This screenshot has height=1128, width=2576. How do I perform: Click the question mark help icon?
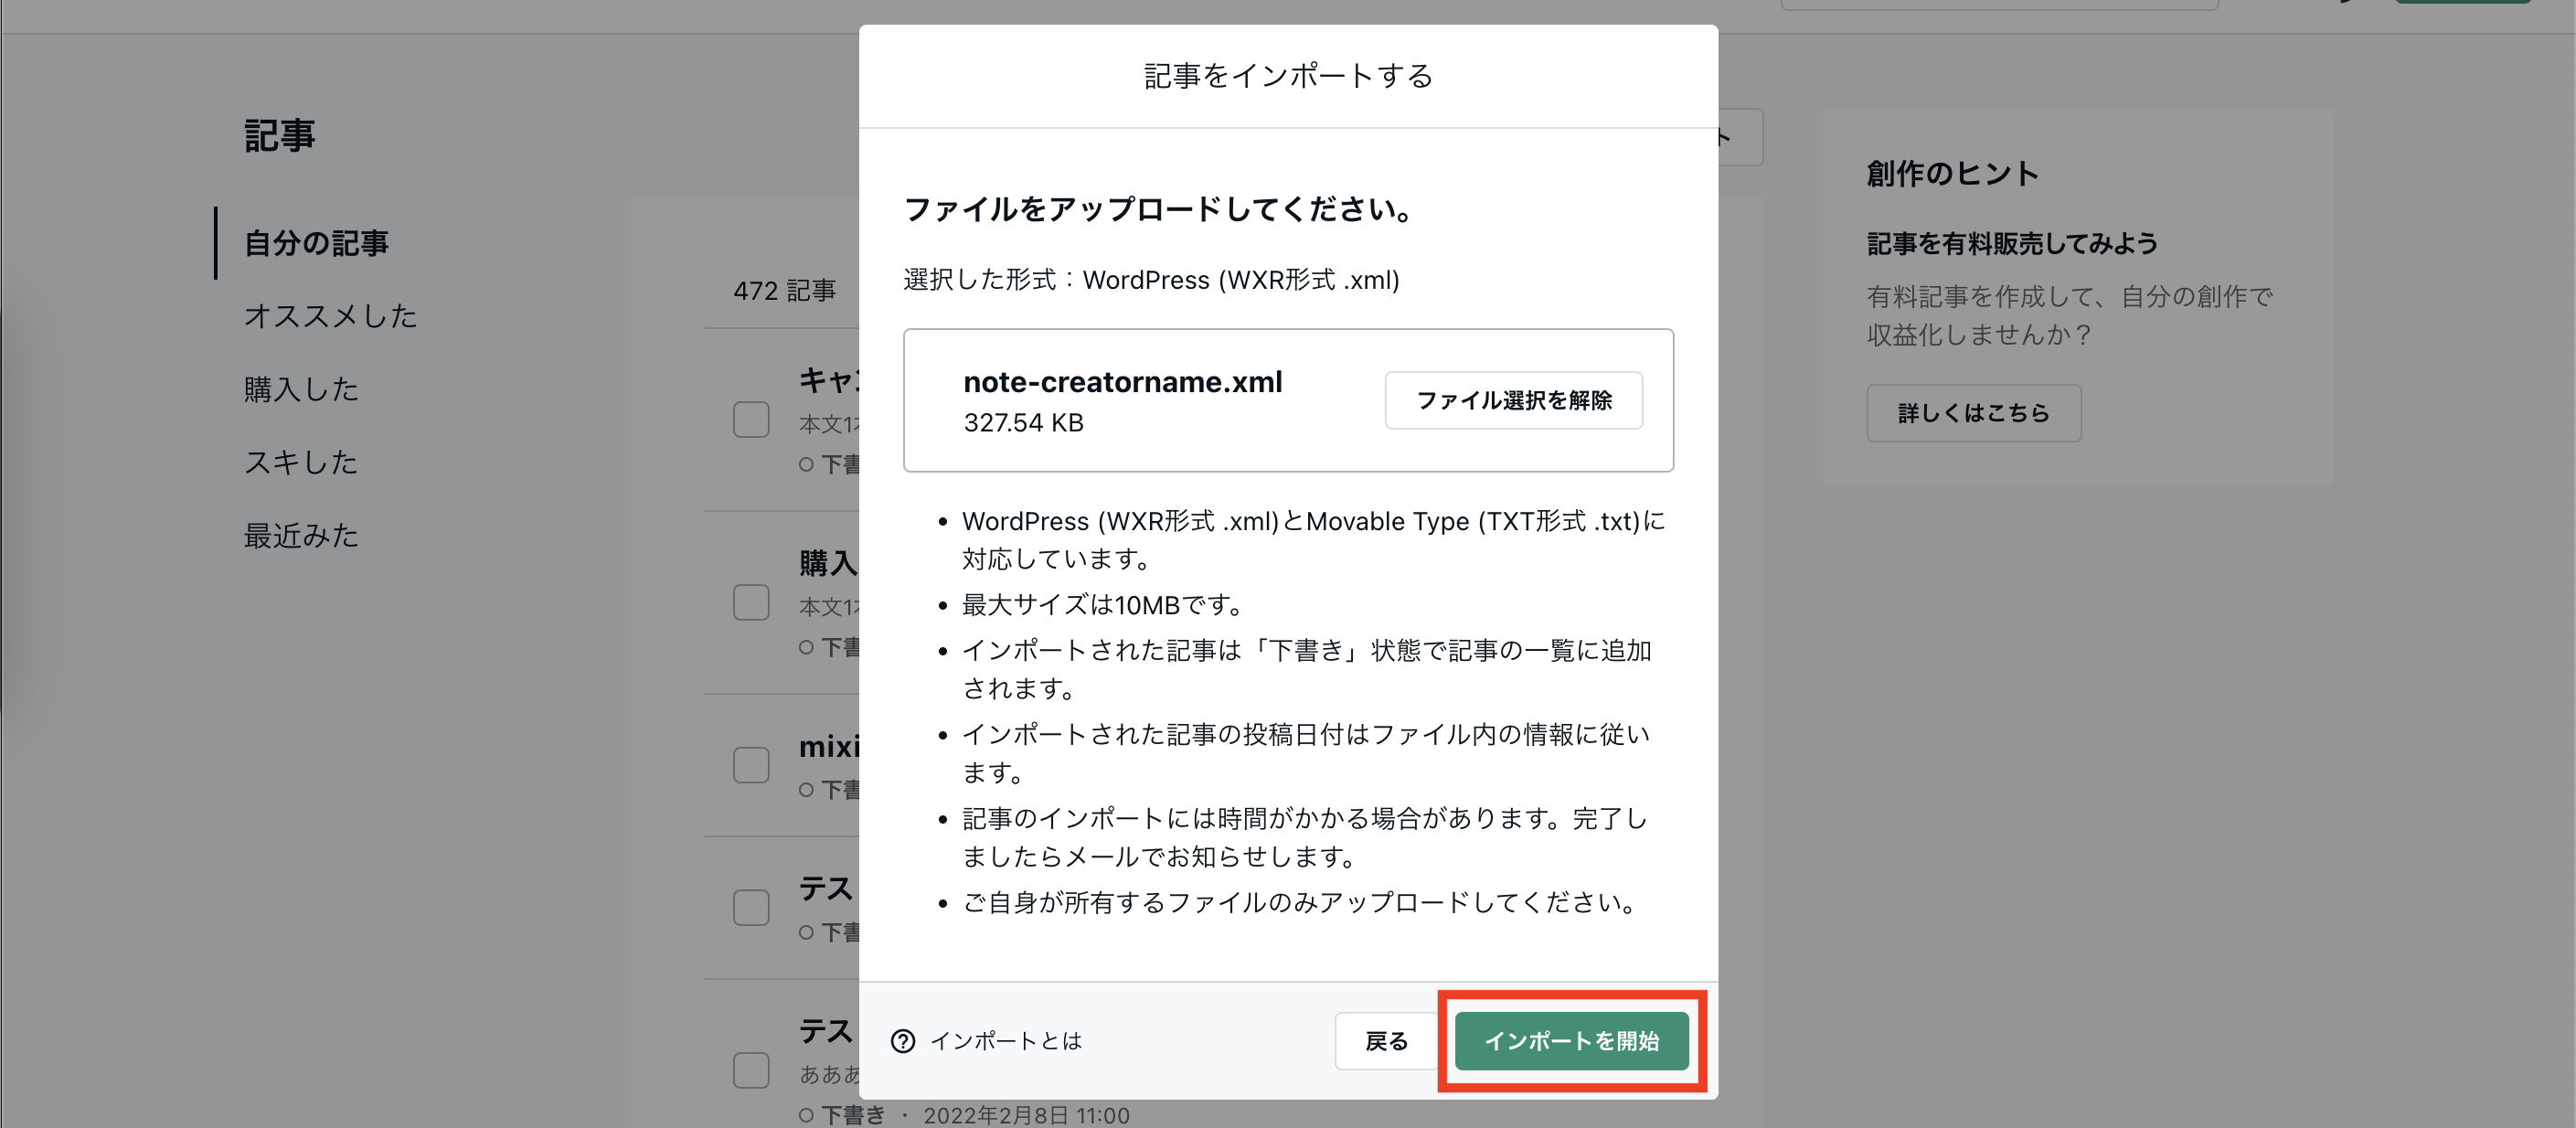pyautogui.click(x=902, y=1041)
